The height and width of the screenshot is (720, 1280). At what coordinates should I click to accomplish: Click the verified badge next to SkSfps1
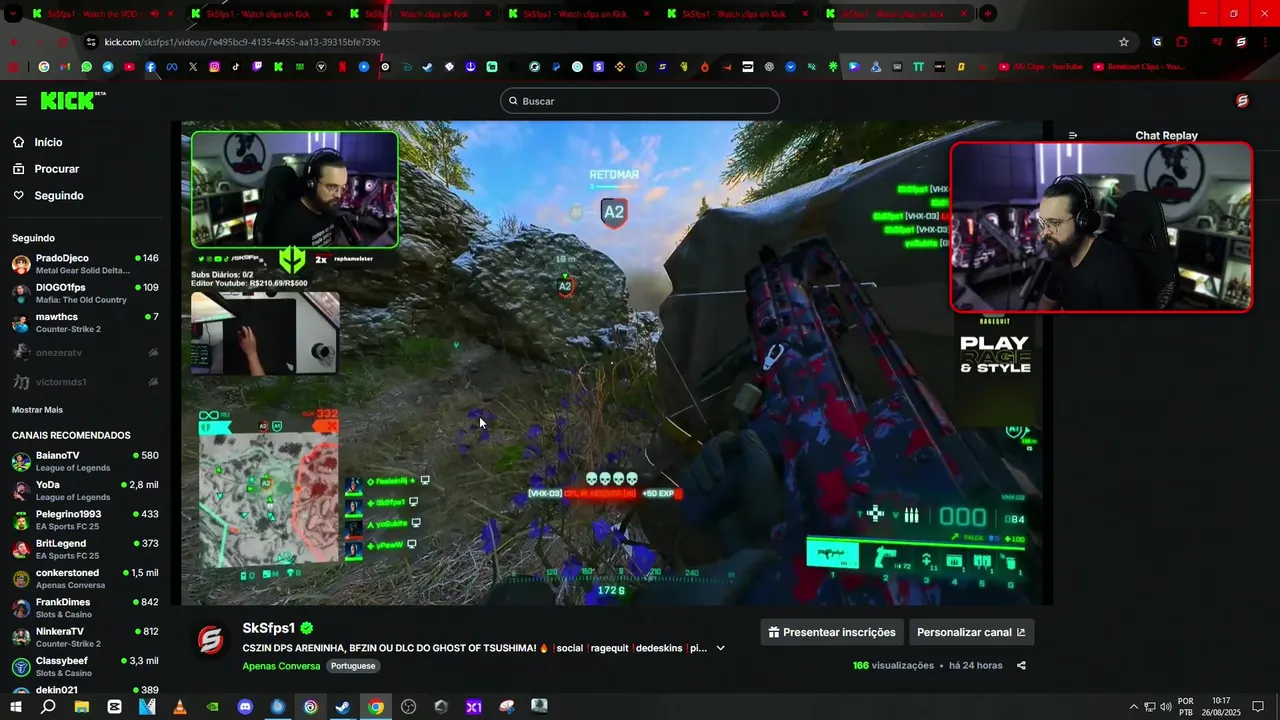click(307, 628)
